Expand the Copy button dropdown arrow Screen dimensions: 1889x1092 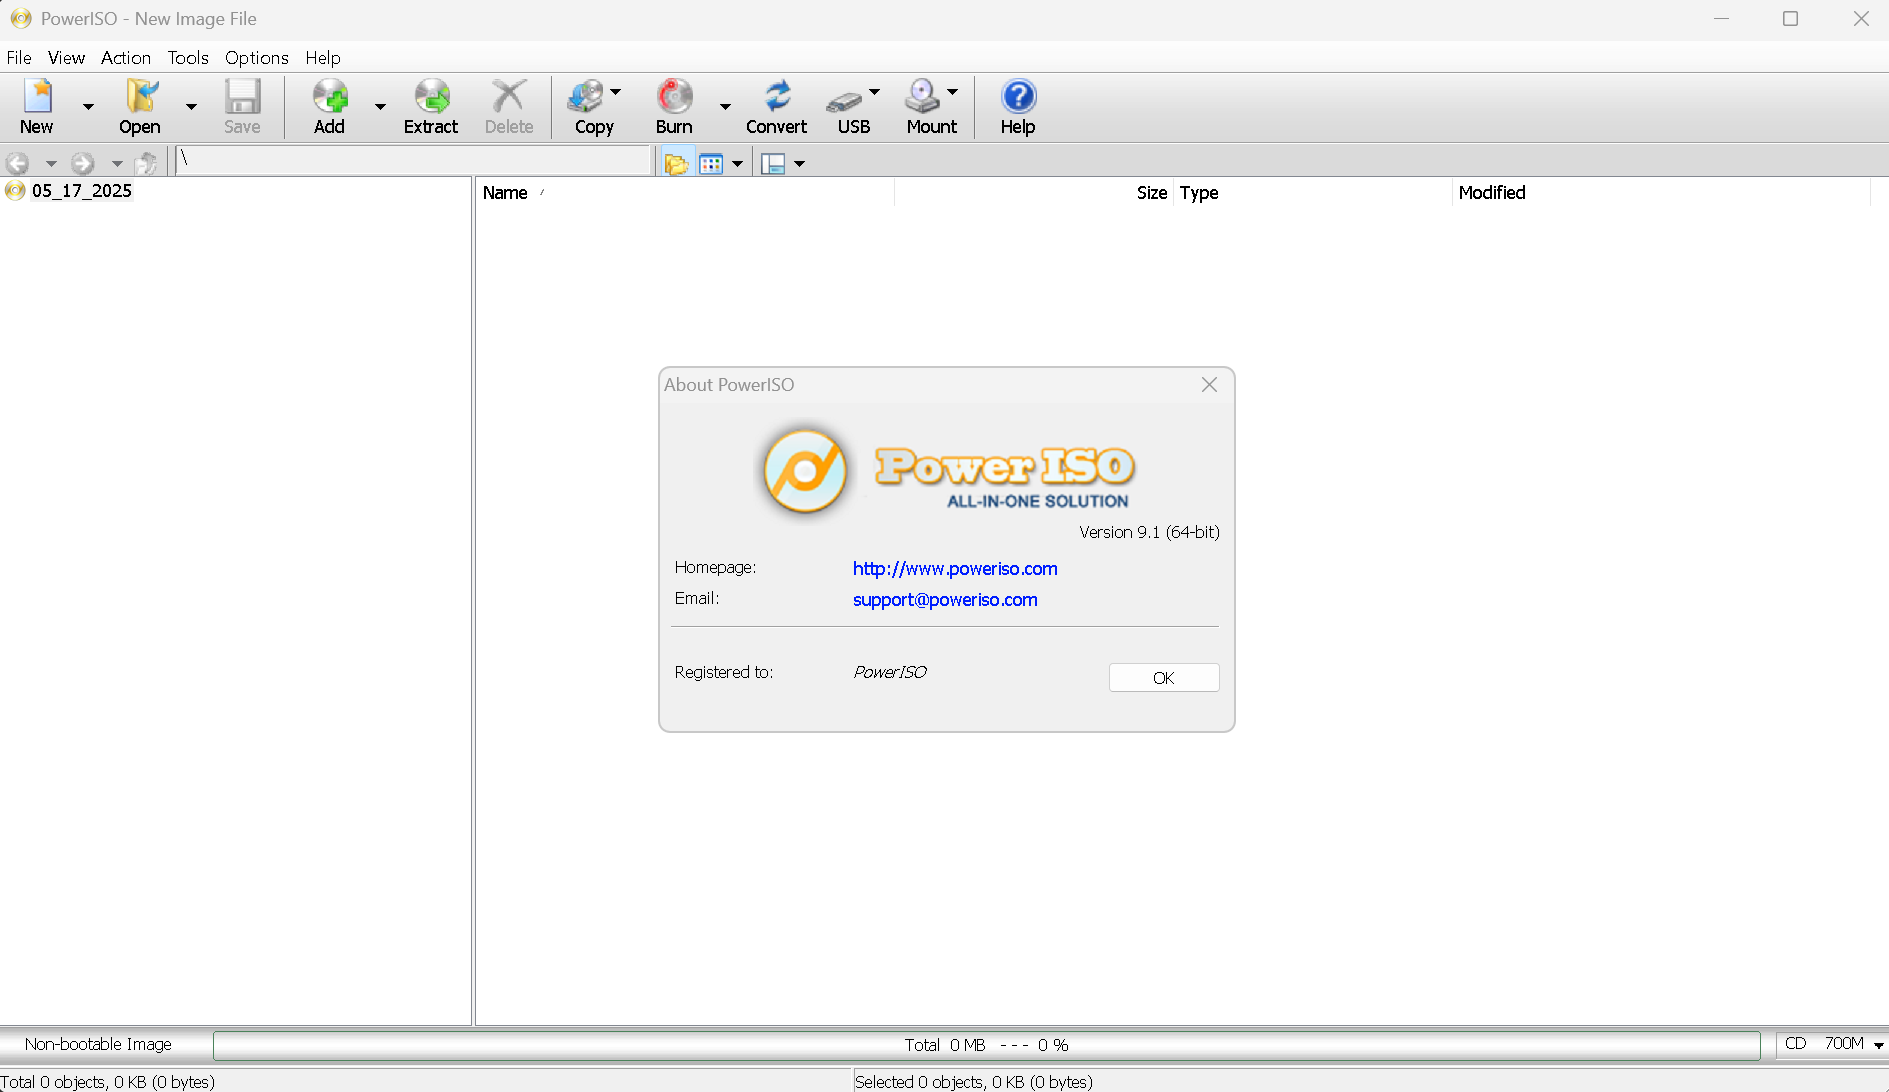(616, 92)
